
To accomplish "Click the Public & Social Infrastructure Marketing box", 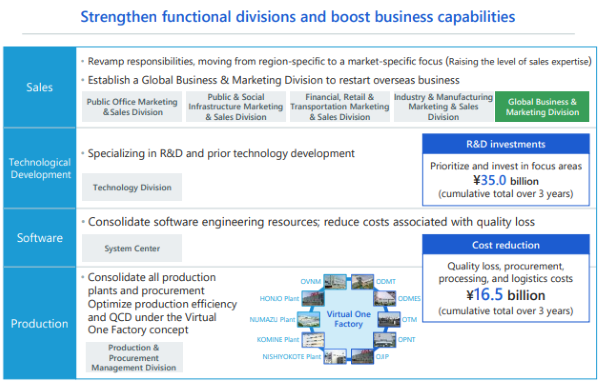I will 236,107.
